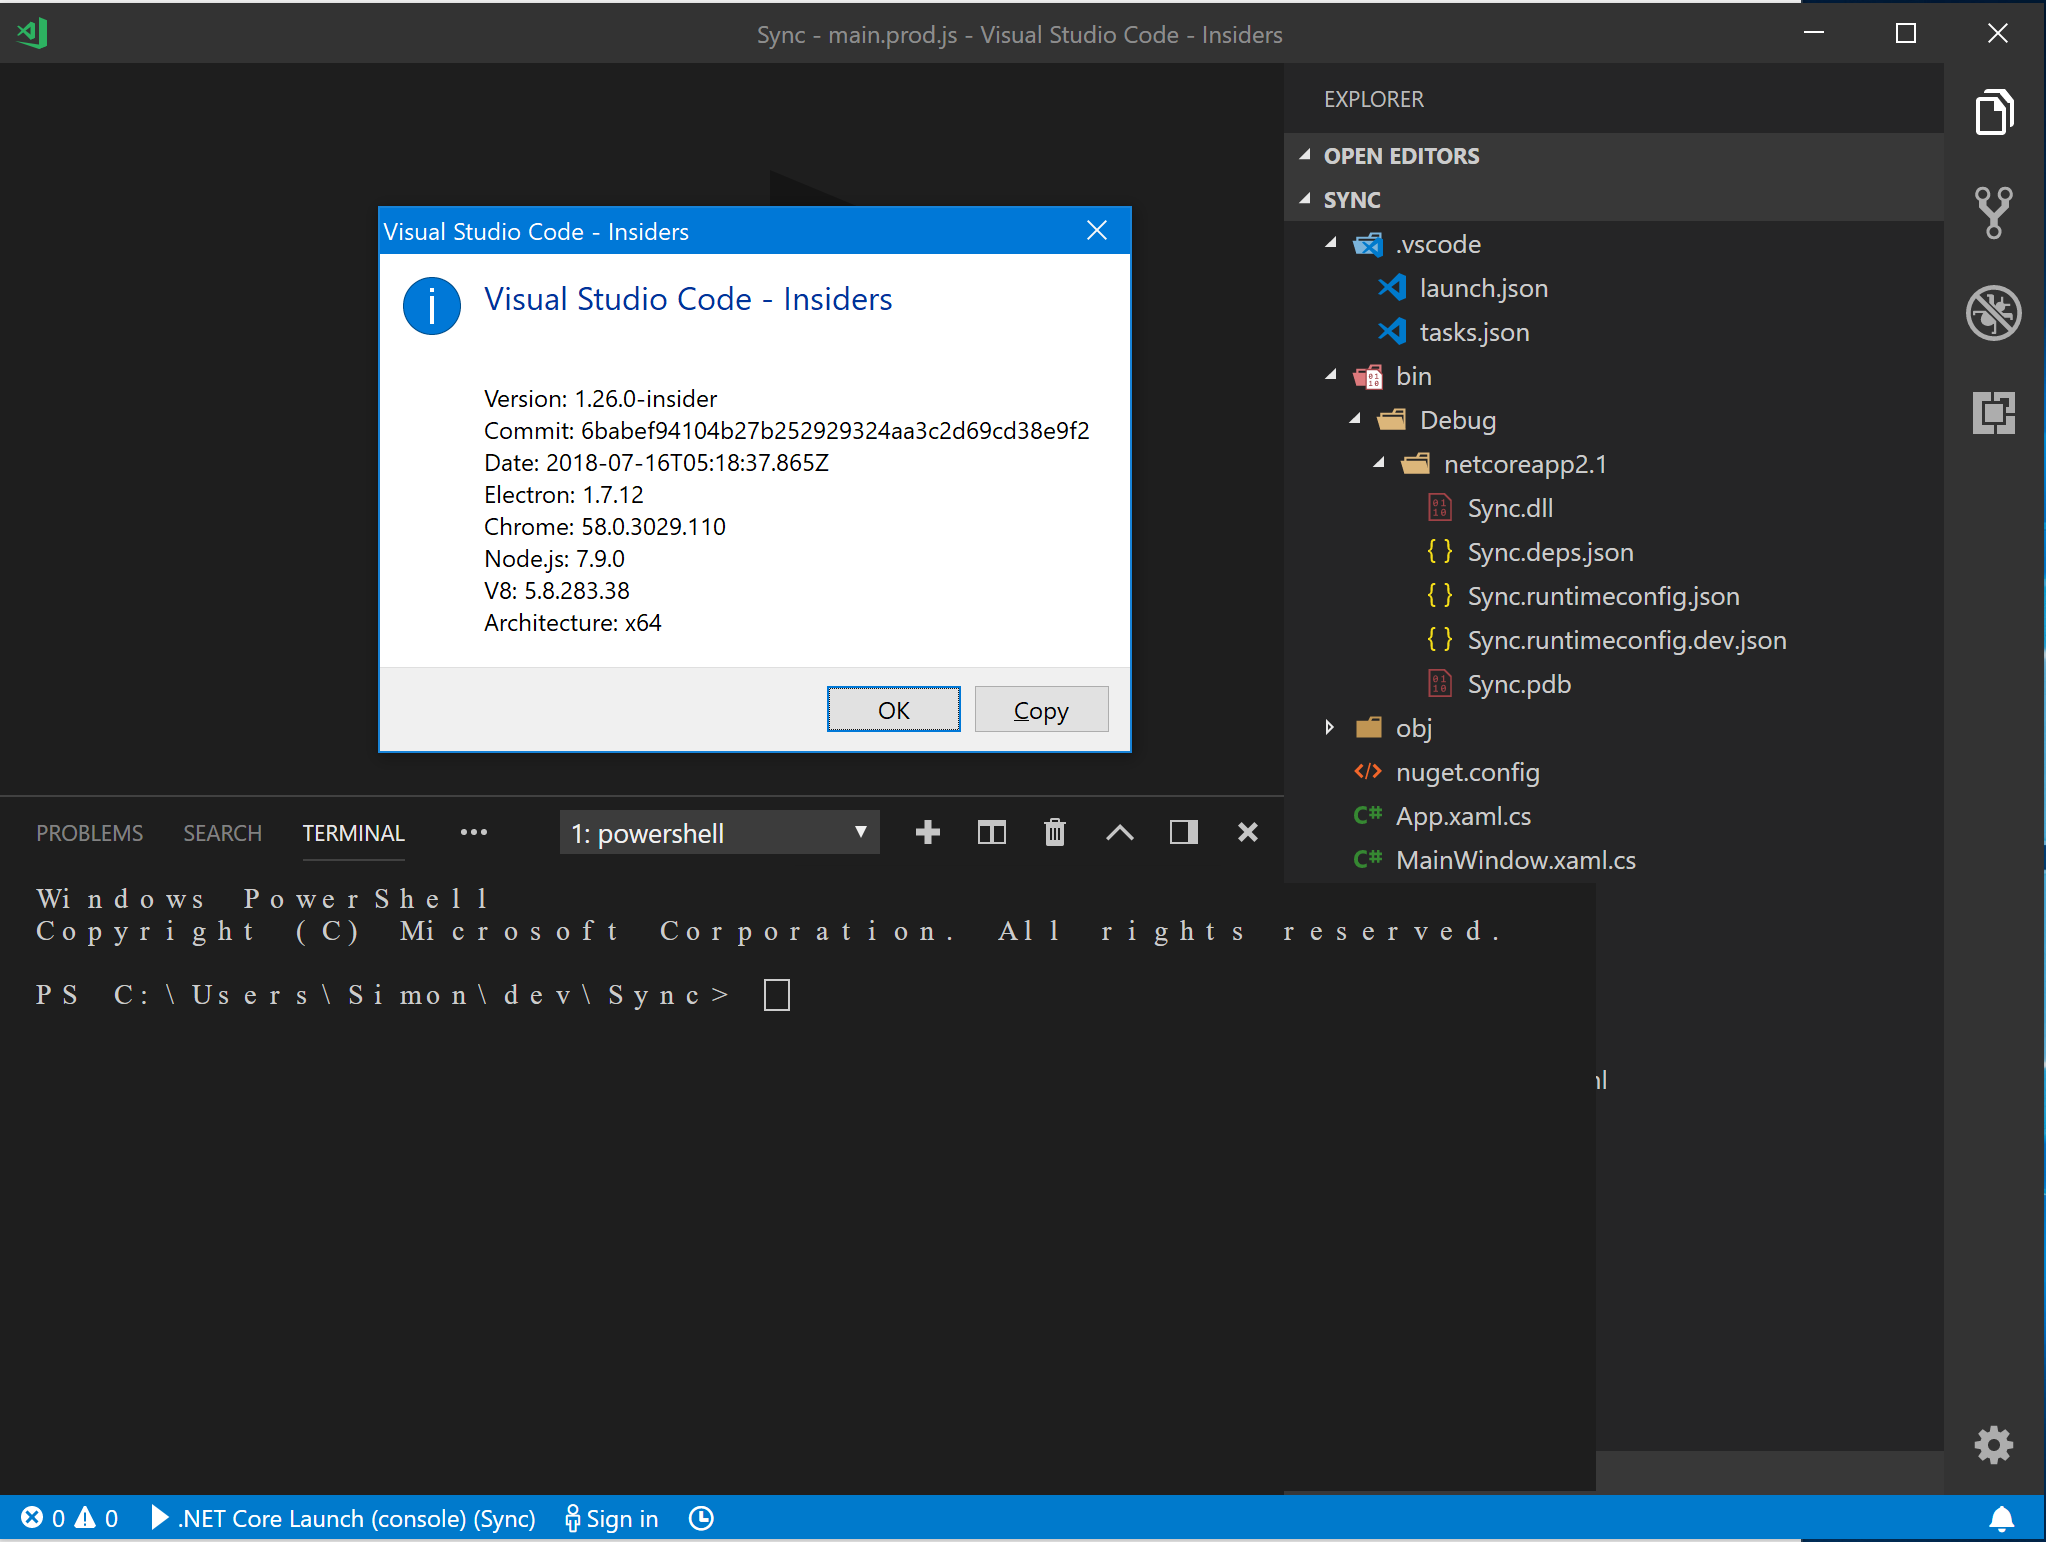Toggle panel maximize with the chevron

(1119, 831)
